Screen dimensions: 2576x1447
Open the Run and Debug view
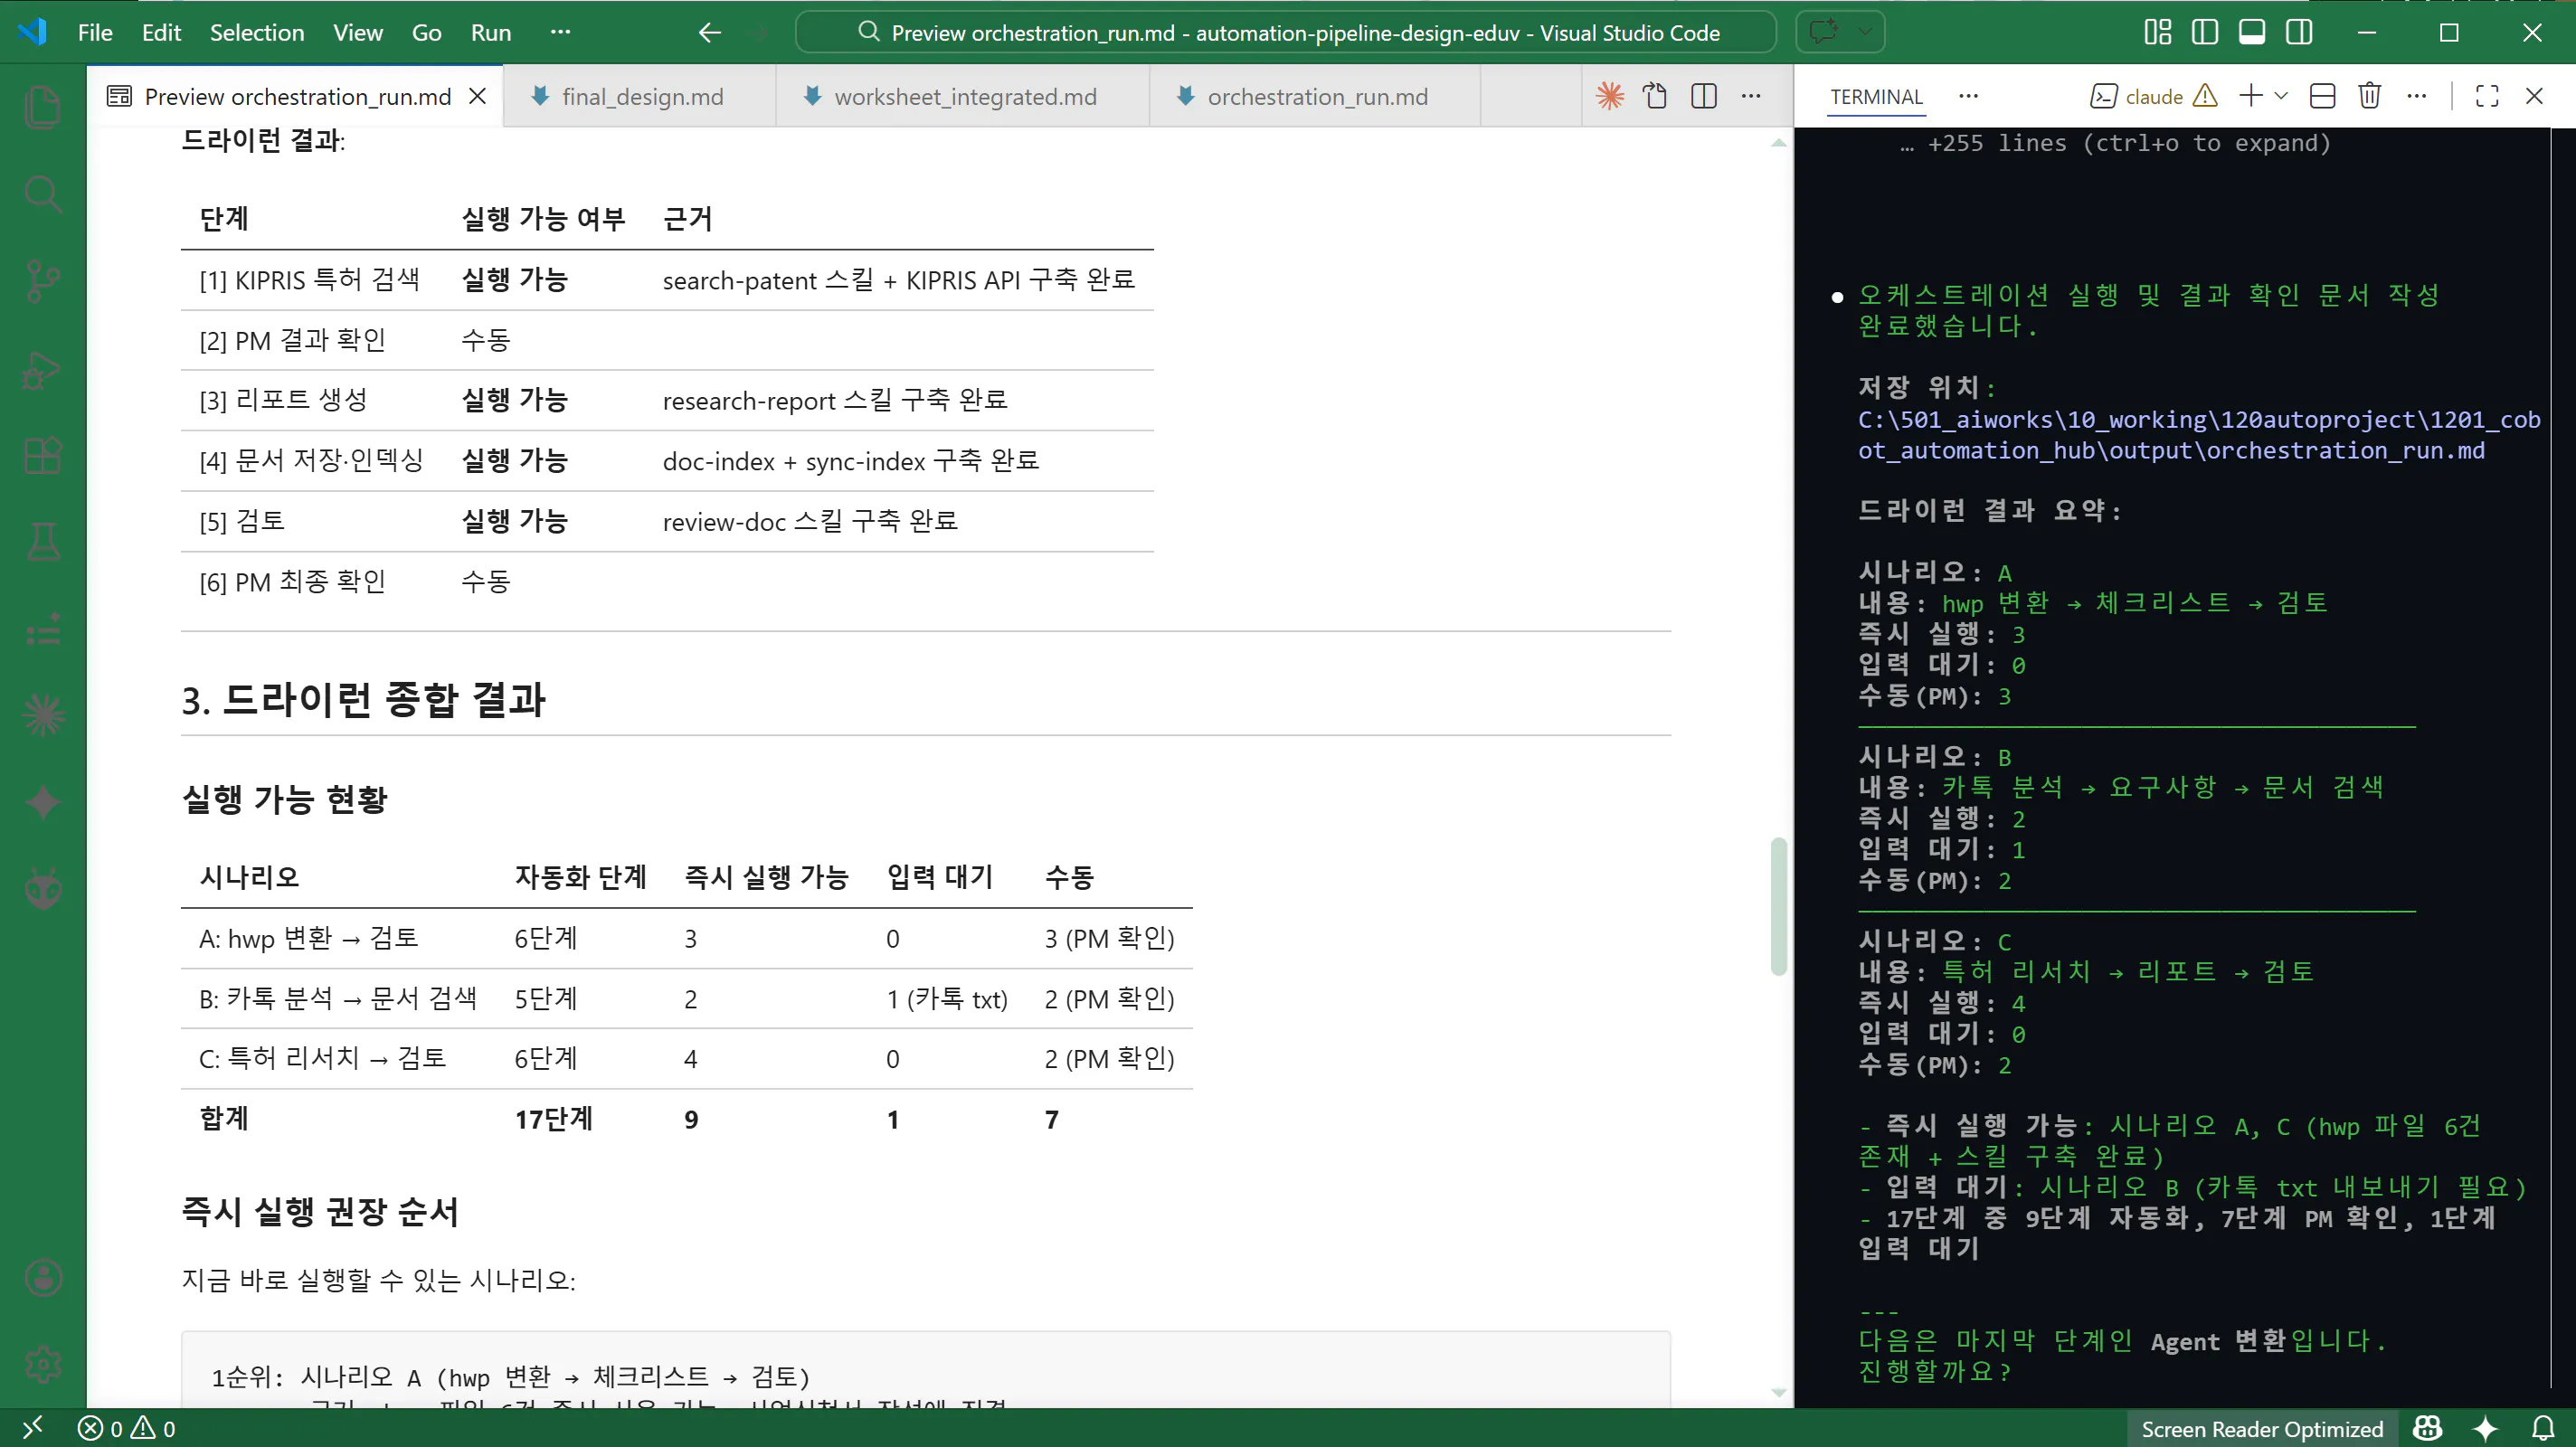point(43,369)
